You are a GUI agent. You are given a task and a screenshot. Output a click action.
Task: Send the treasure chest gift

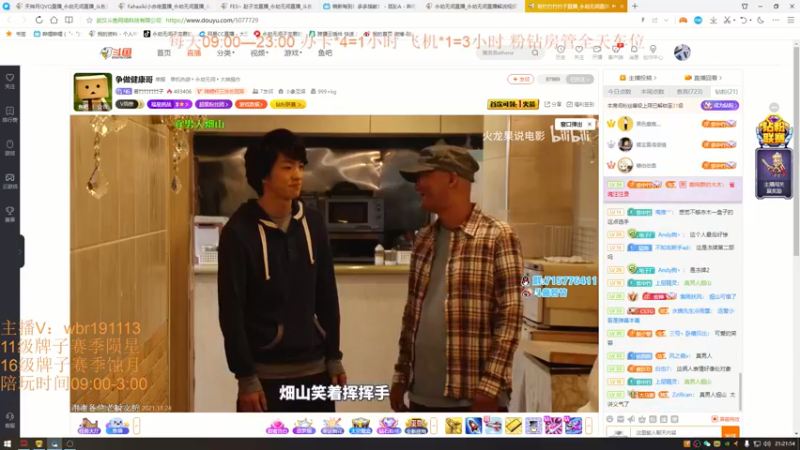click(360, 426)
